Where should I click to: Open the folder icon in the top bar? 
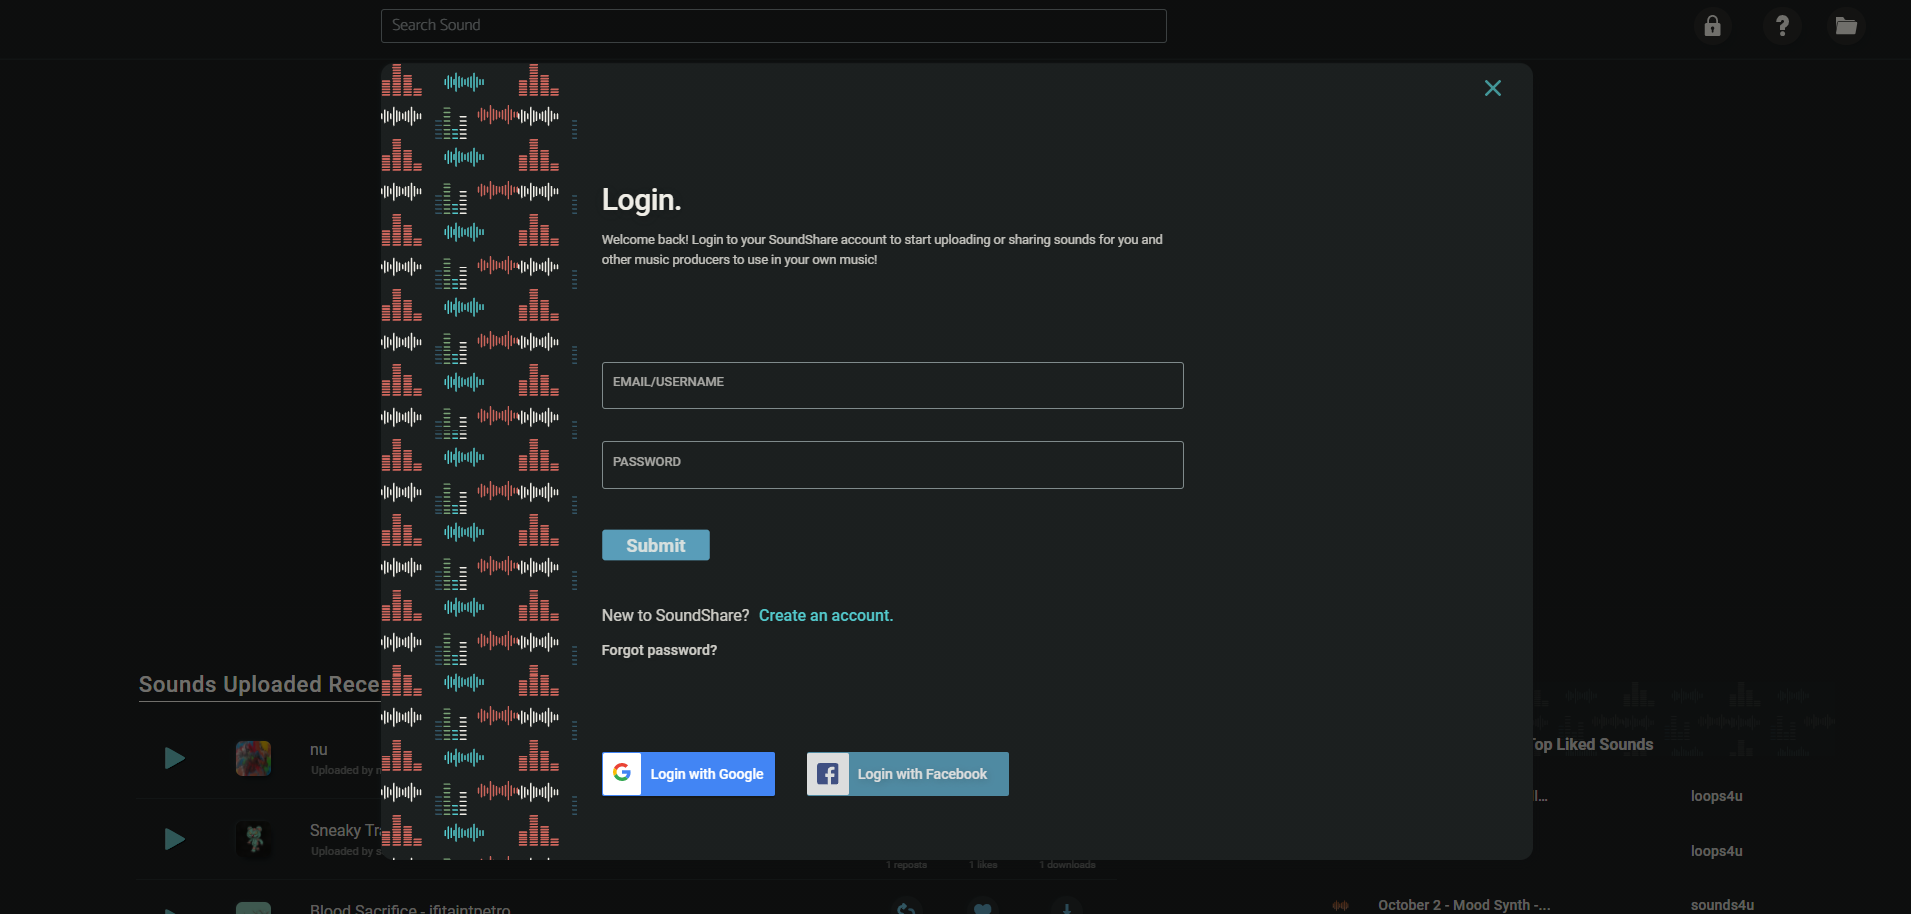(1846, 26)
